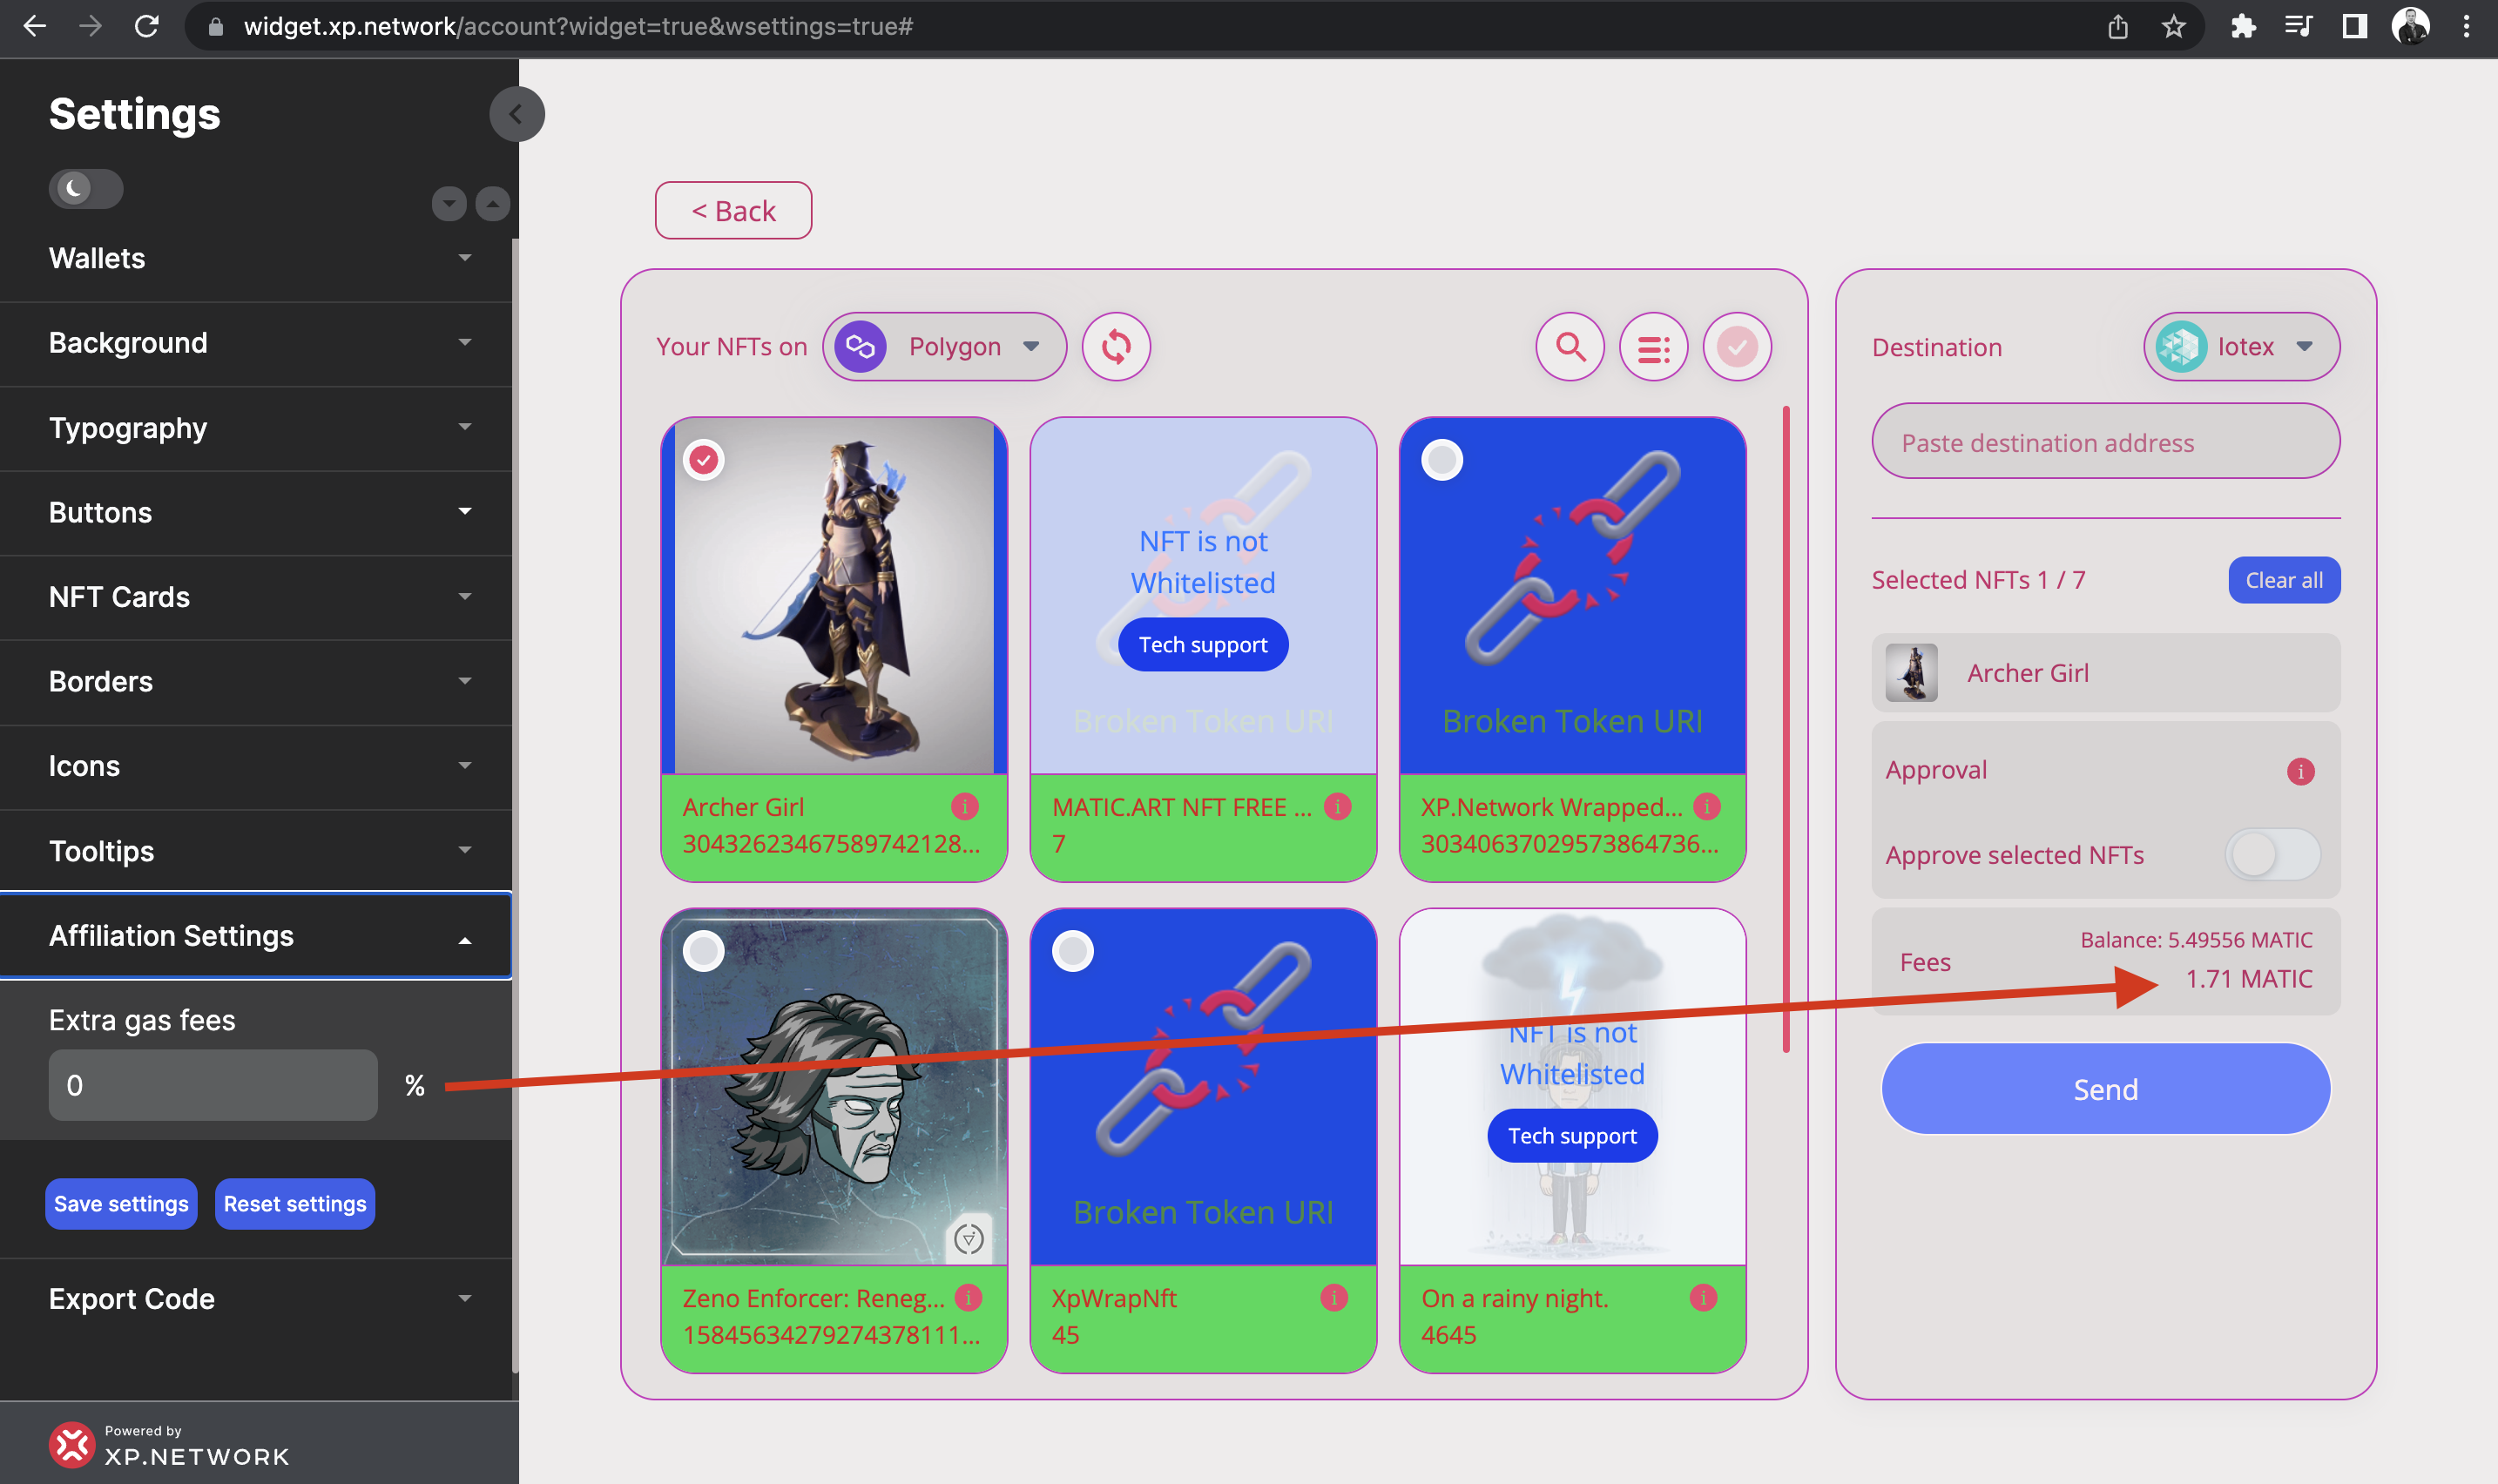Expand the Tooltips section

(256, 851)
